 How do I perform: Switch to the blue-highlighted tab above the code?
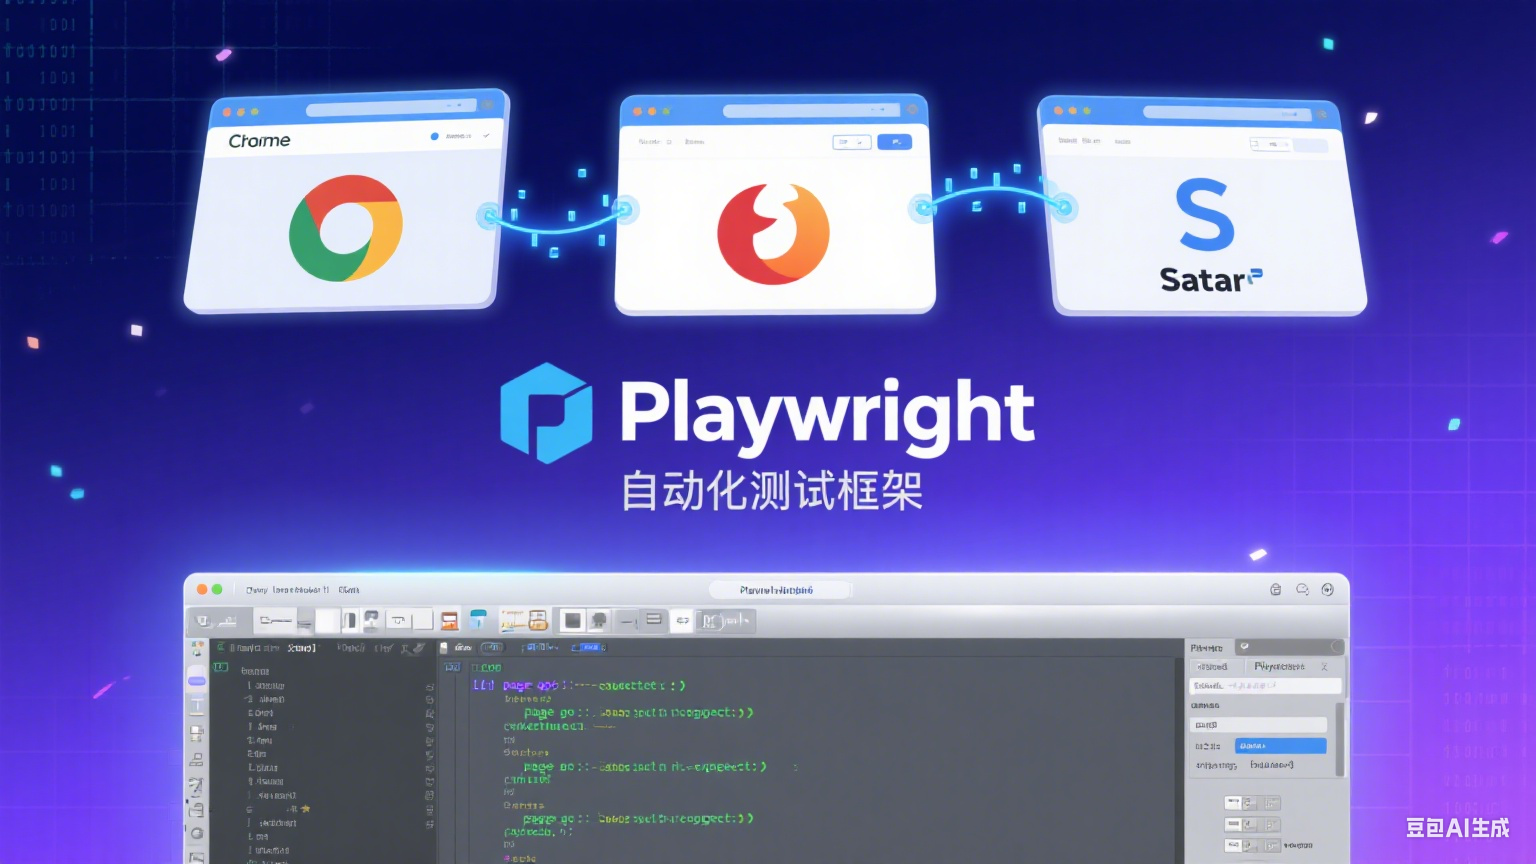coord(588,648)
